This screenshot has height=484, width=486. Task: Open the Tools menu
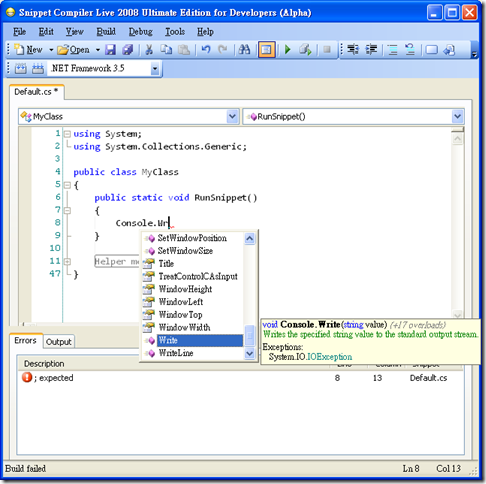point(175,32)
